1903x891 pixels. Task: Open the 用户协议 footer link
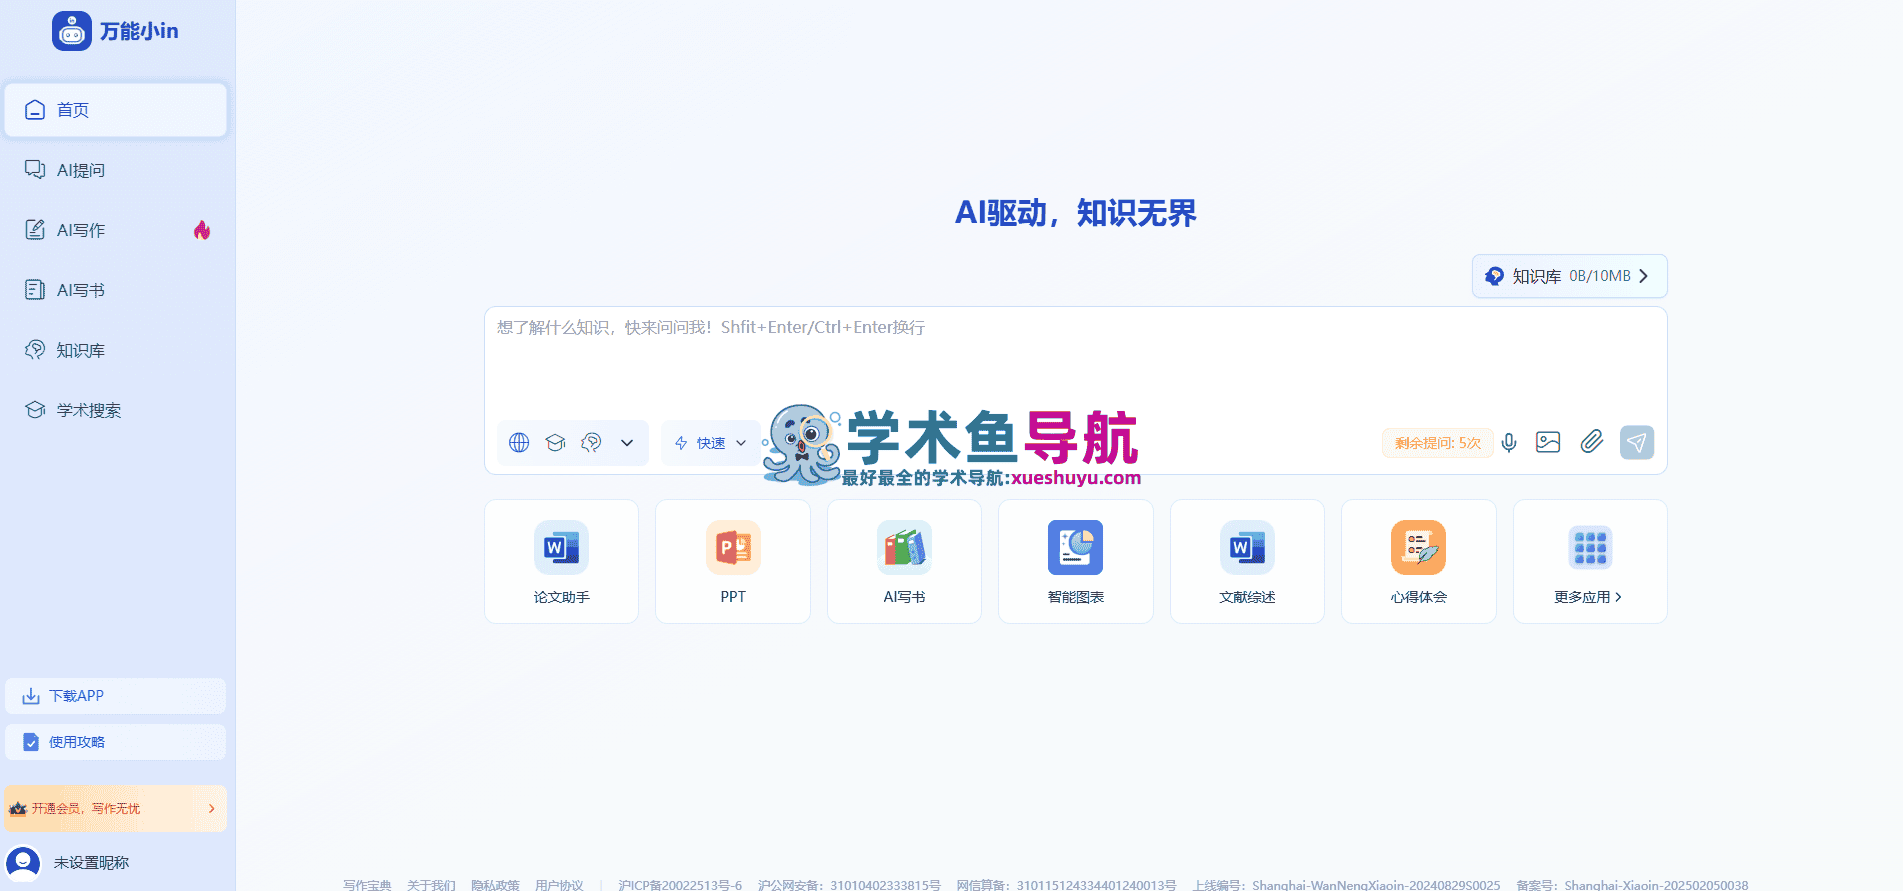[x=559, y=885]
